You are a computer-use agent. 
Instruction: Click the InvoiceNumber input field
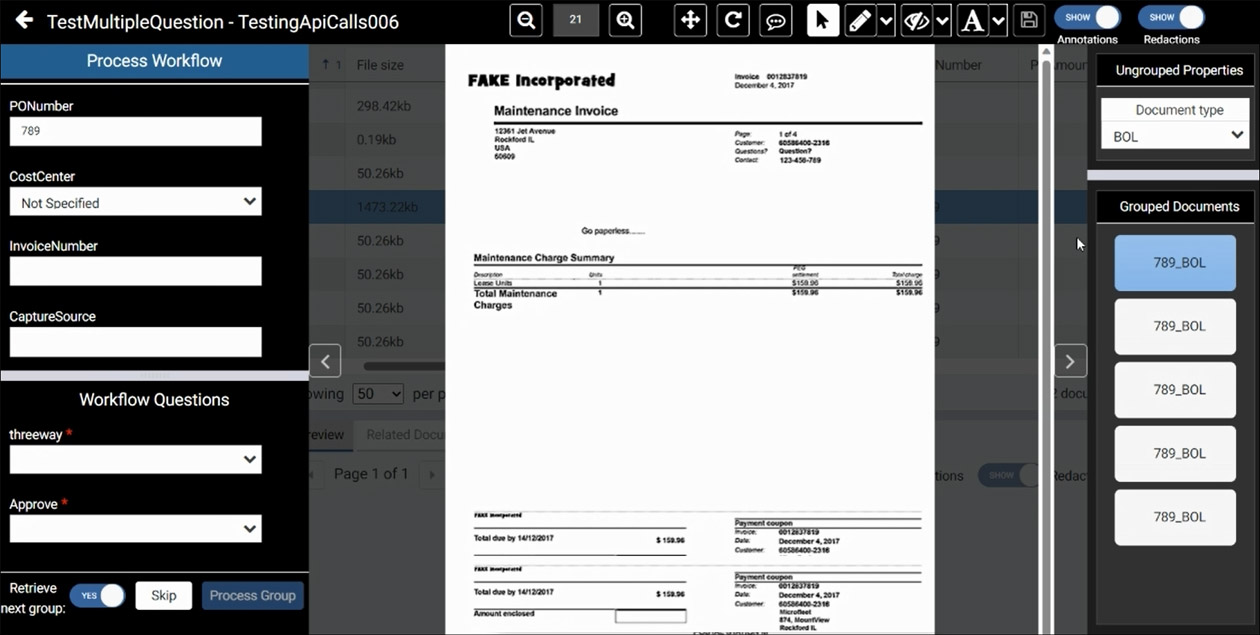tap(136, 271)
